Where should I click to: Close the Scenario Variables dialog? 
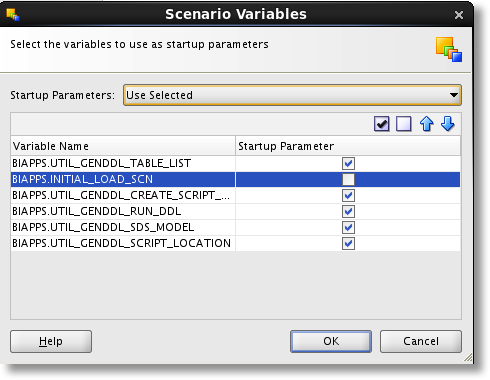click(x=459, y=15)
